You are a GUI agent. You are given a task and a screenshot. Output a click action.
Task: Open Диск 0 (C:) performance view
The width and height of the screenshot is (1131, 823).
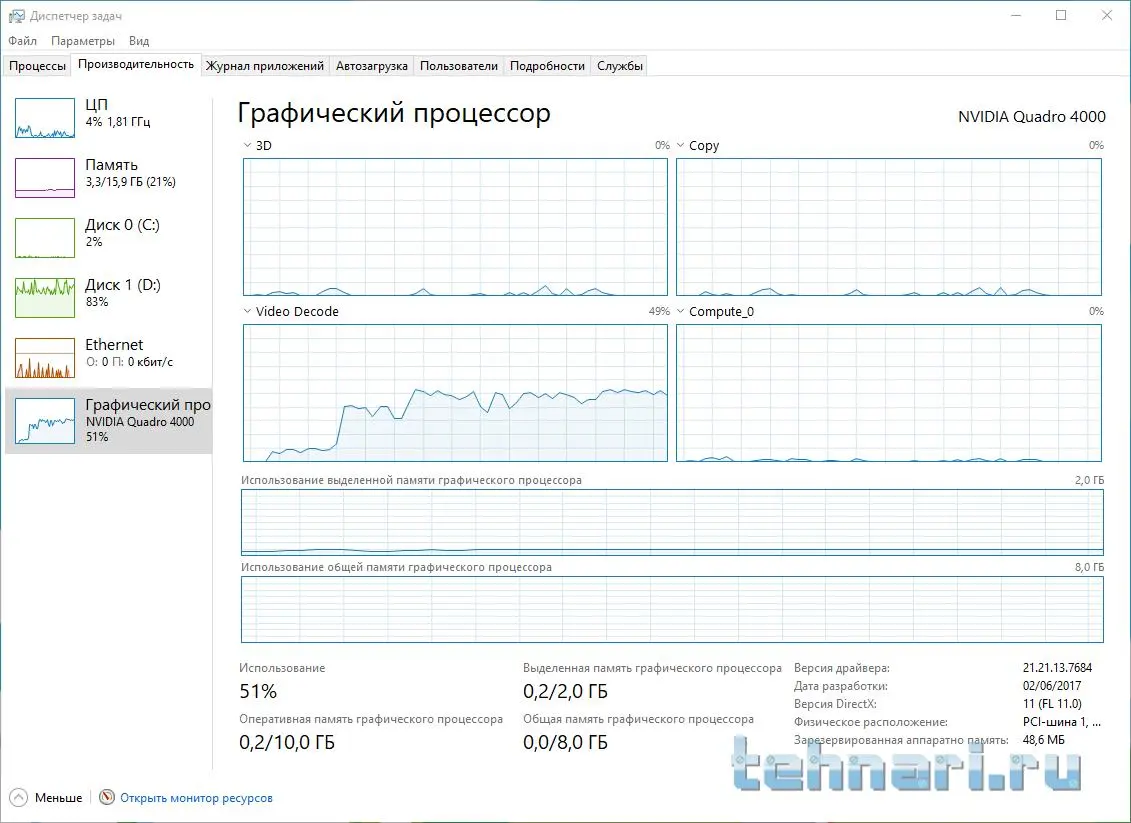coord(108,237)
